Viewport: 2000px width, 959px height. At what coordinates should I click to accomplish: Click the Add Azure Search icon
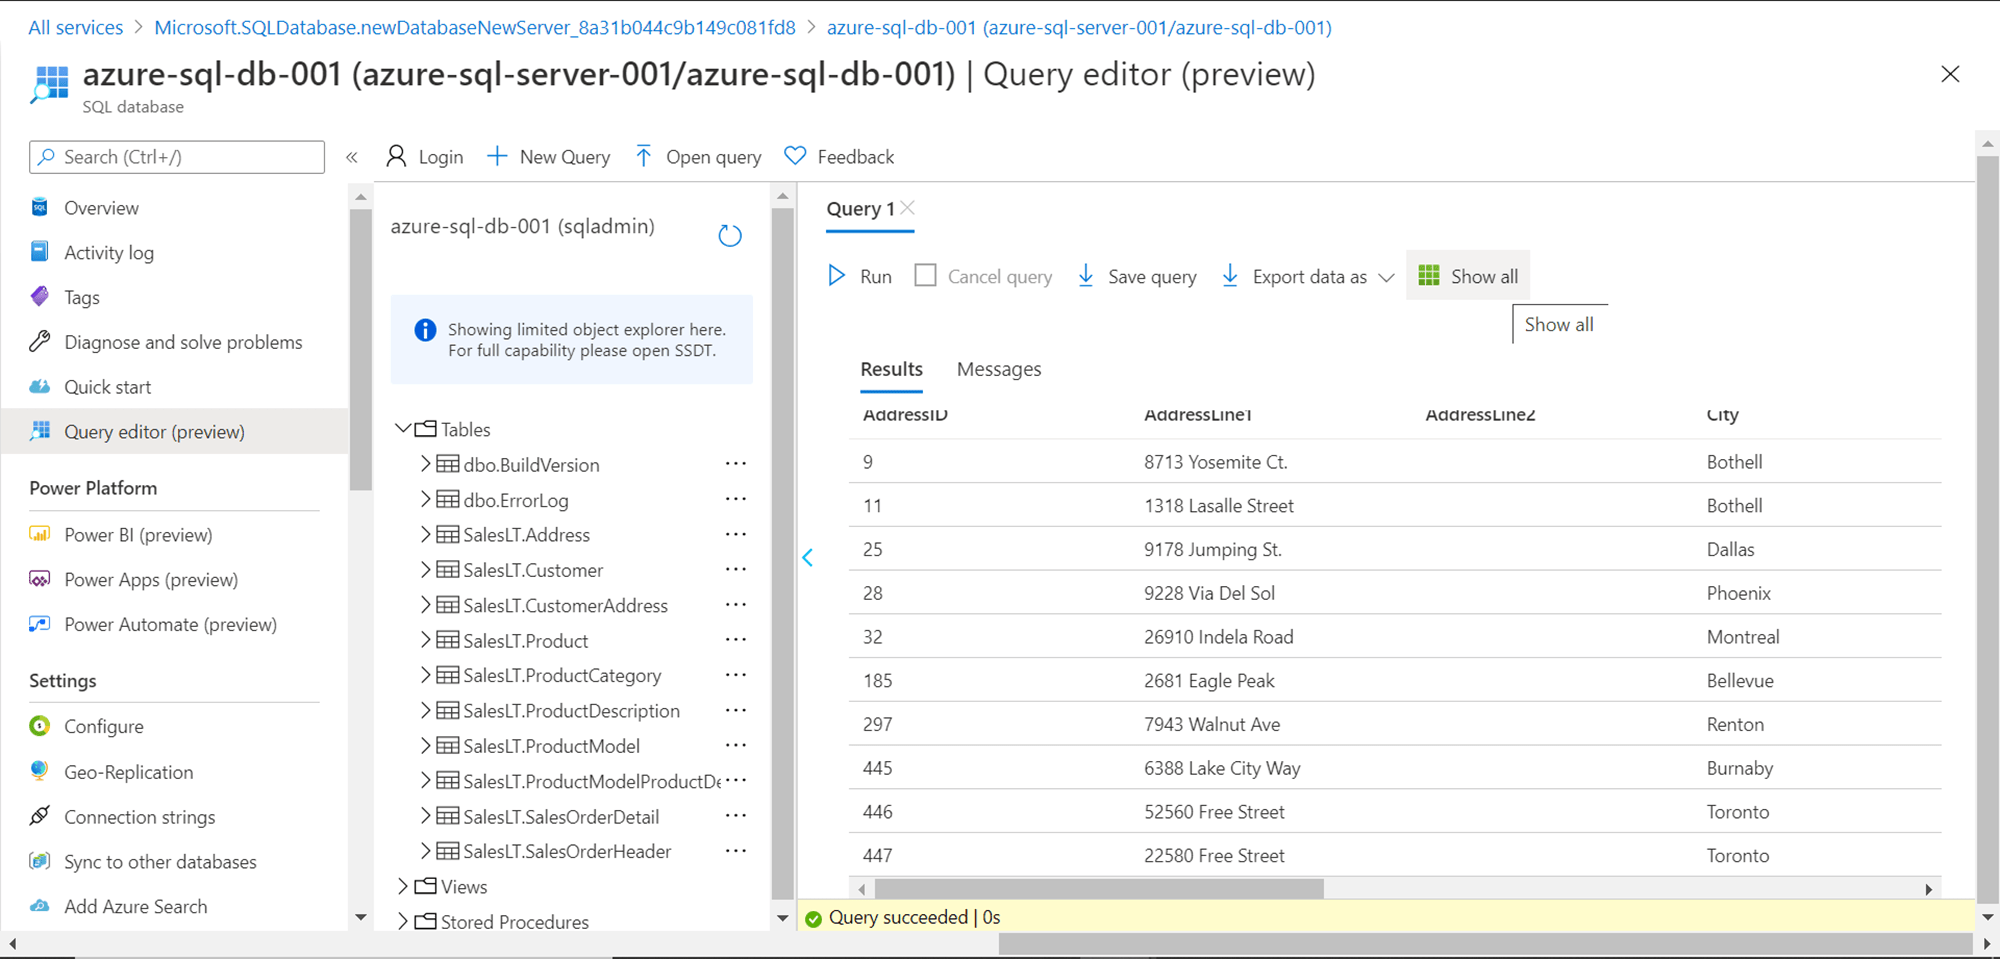[x=40, y=906]
